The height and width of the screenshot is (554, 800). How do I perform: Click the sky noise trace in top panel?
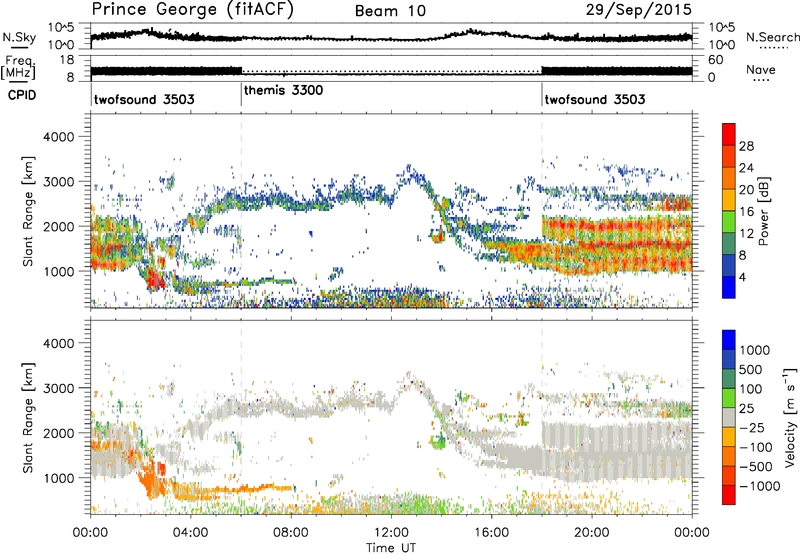(391, 37)
